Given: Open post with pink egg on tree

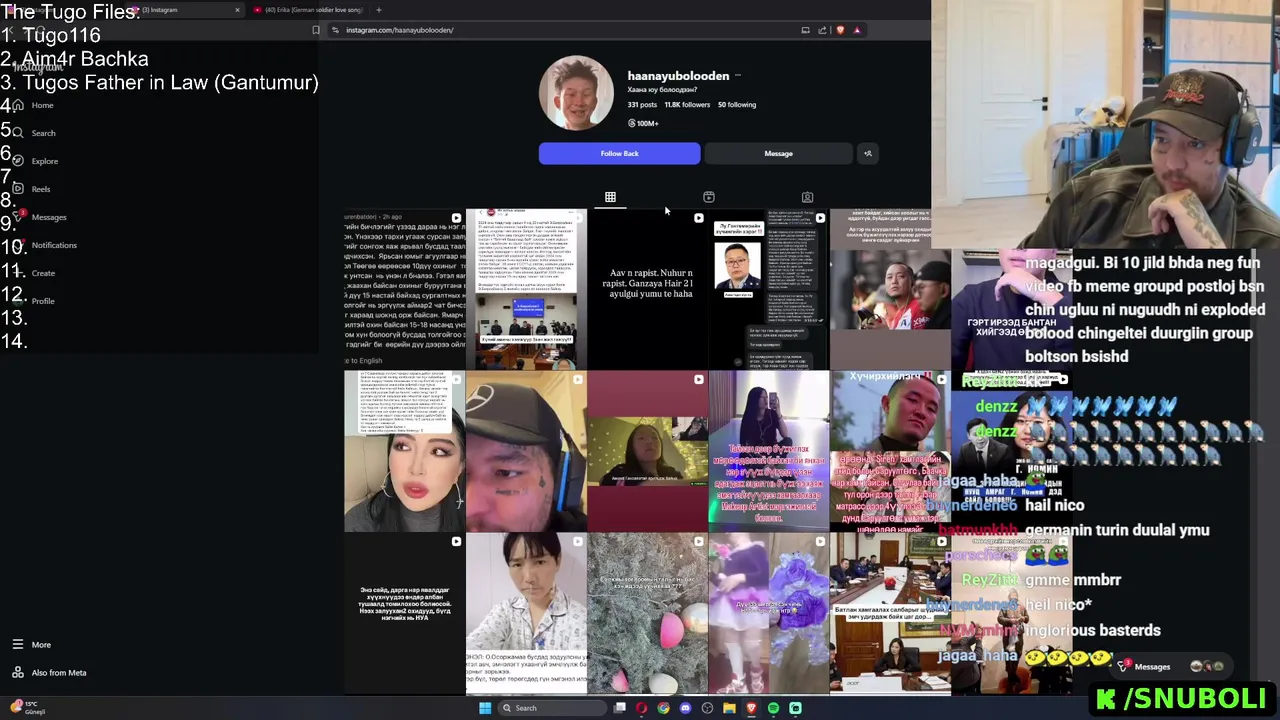Looking at the screenshot, I should (x=647, y=613).
